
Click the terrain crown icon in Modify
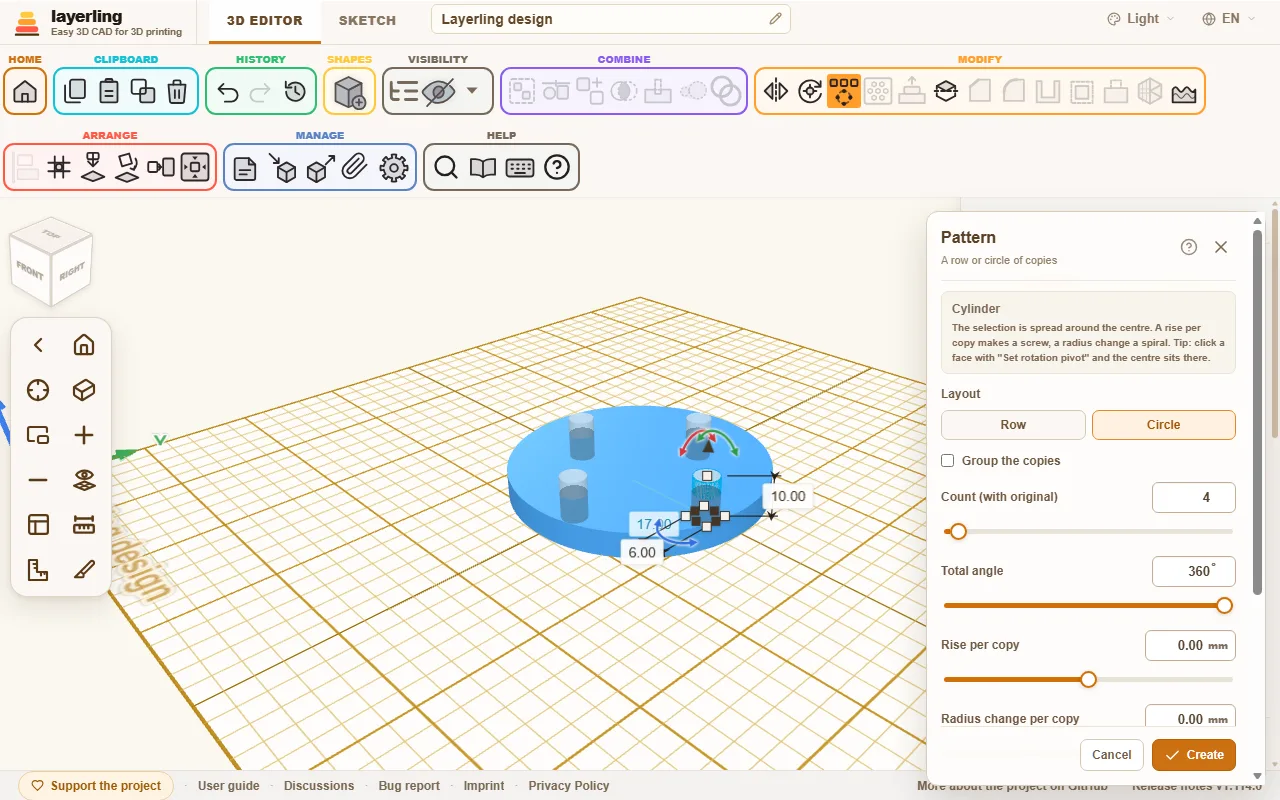(1184, 92)
